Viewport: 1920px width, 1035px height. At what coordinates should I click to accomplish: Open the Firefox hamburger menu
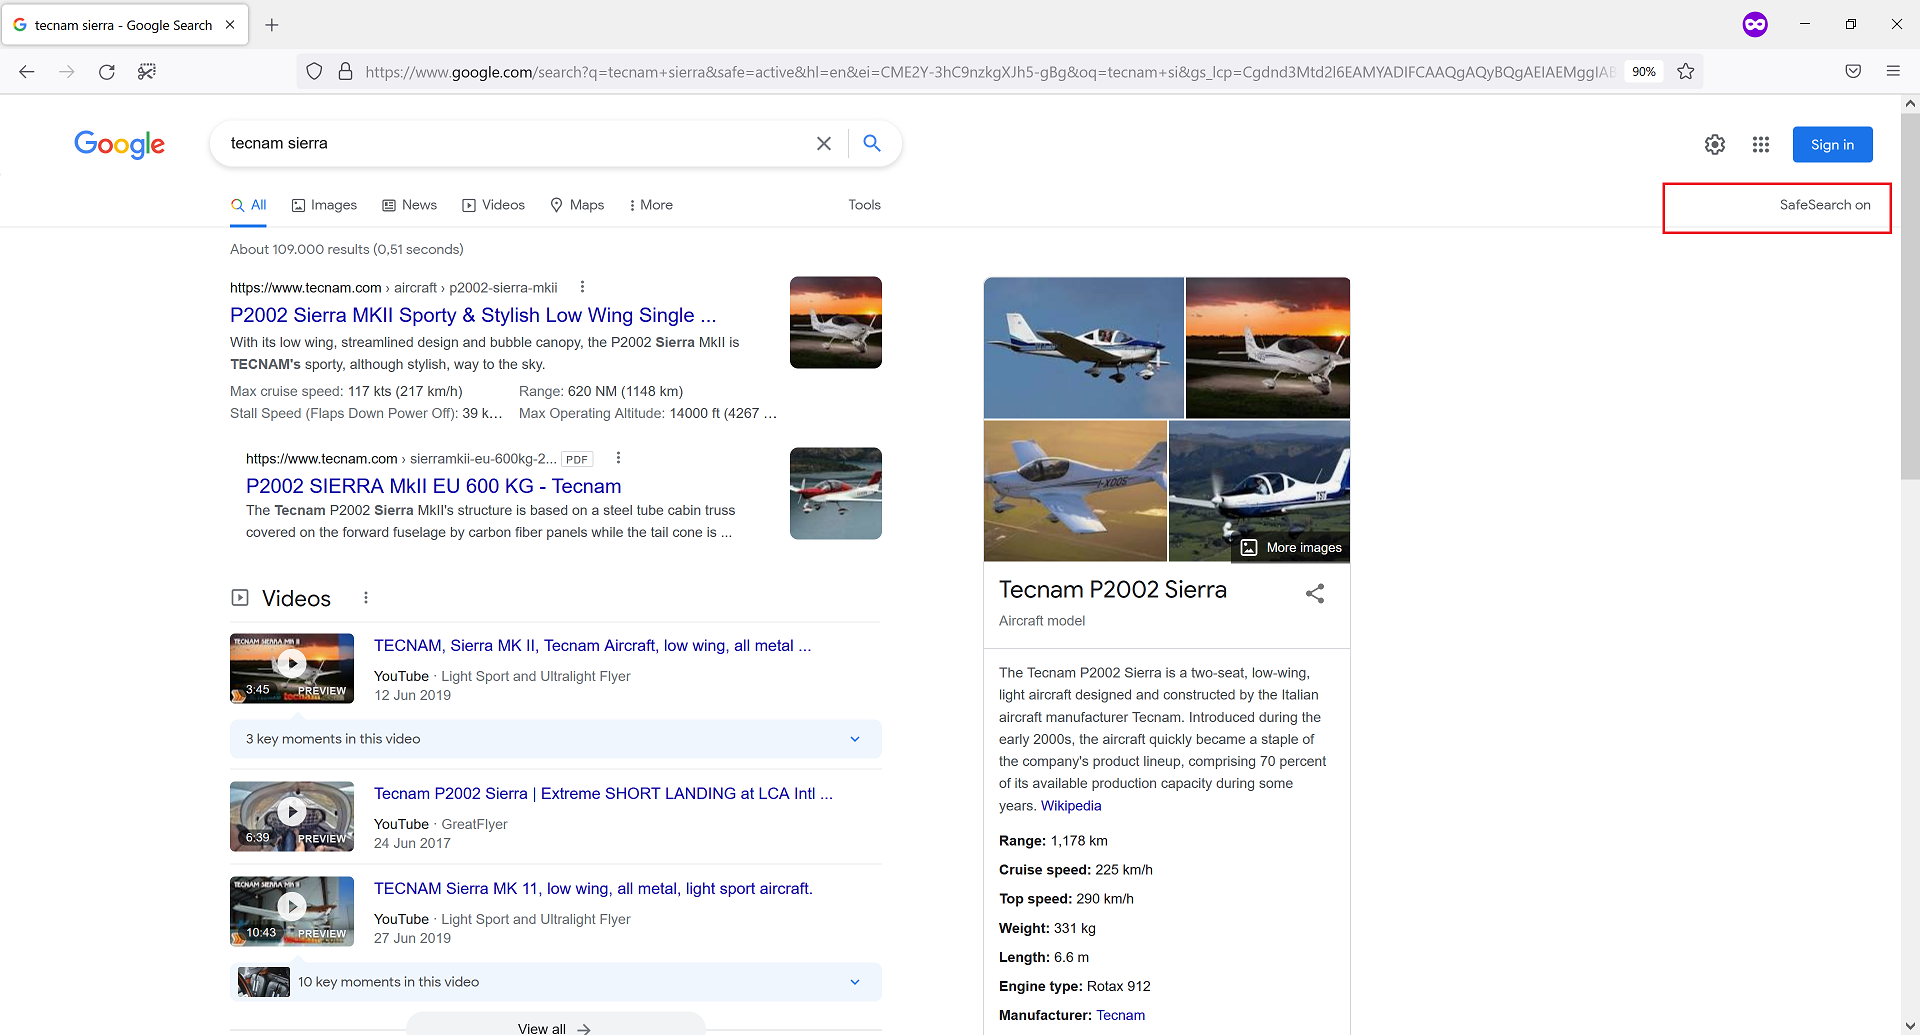point(1893,71)
